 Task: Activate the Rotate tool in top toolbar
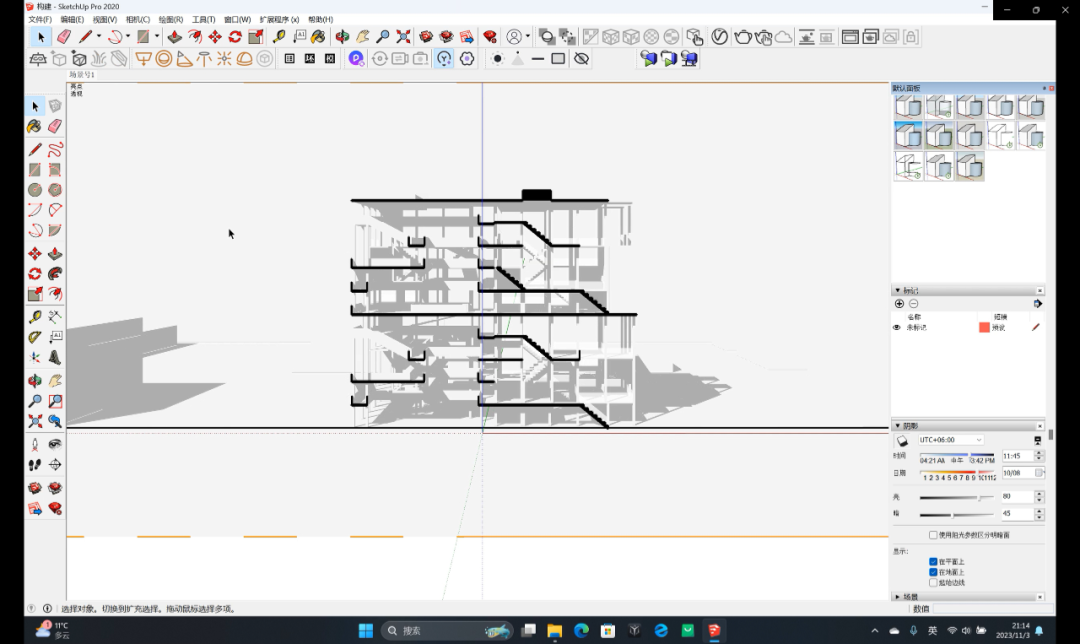point(235,37)
